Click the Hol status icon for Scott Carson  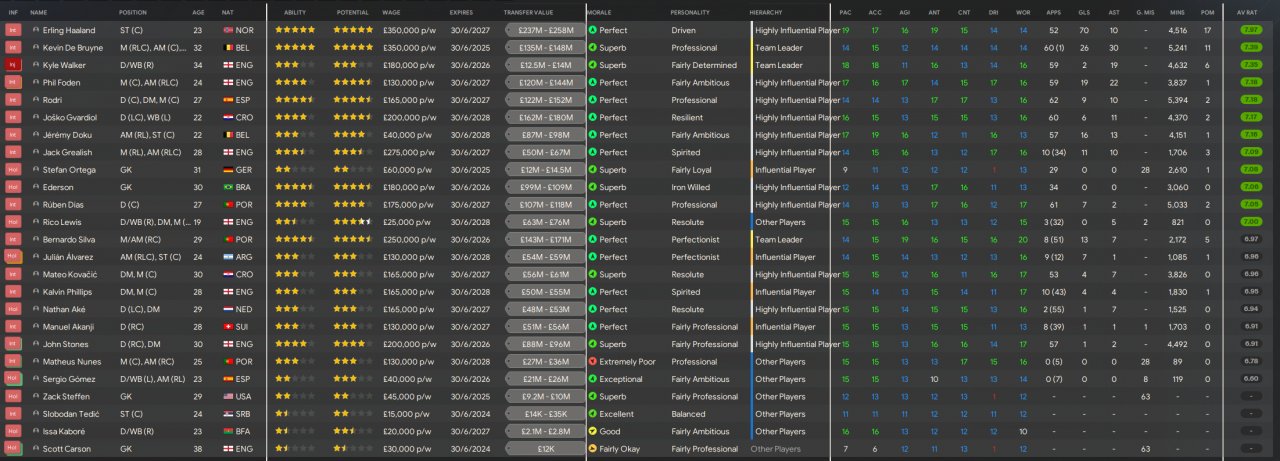[13, 449]
